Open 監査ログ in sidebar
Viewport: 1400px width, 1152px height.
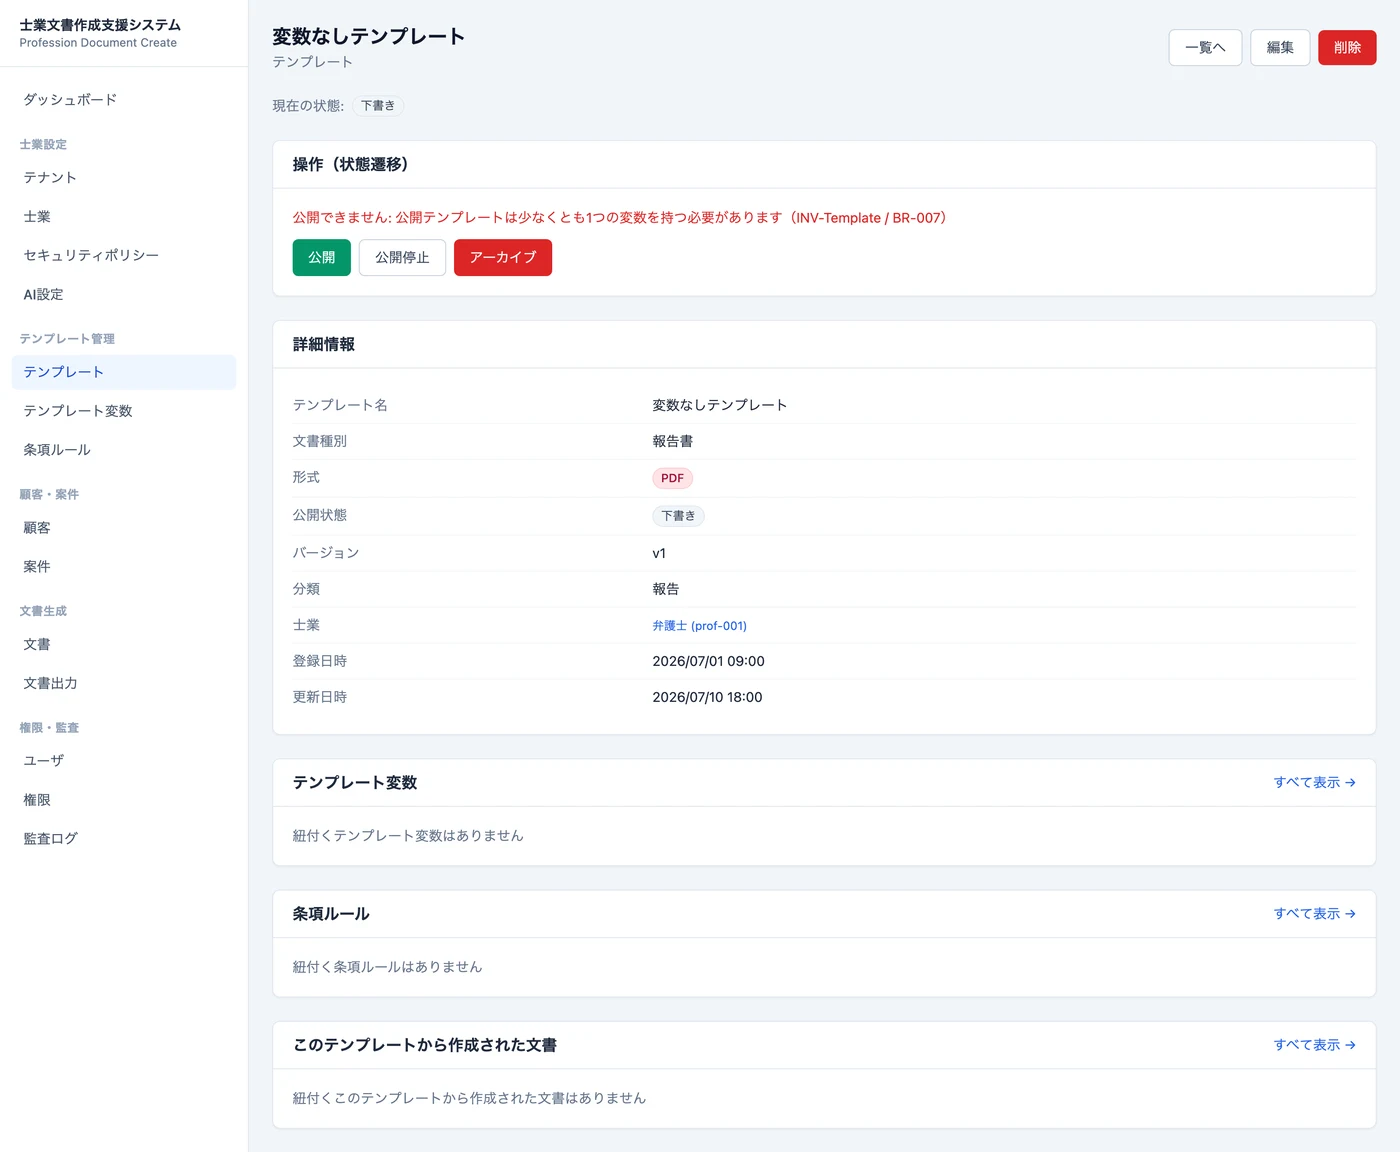tap(124, 839)
